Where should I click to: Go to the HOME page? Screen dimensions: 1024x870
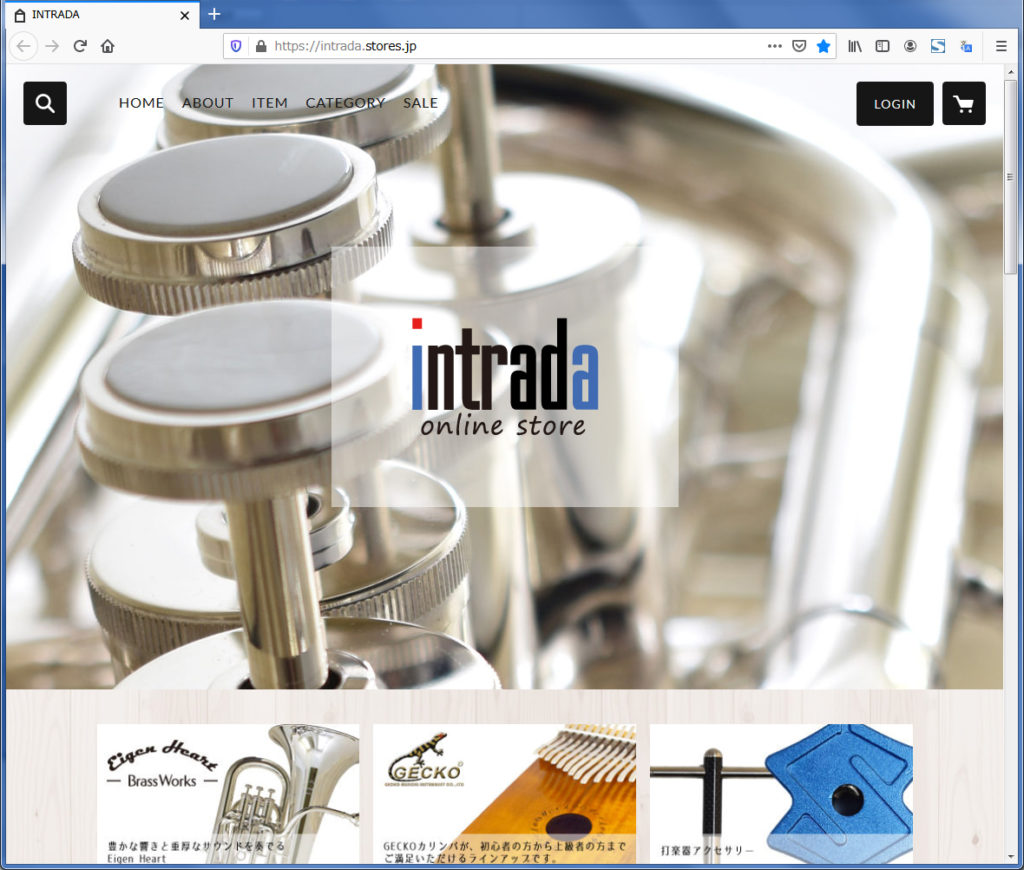pos(141,103)
